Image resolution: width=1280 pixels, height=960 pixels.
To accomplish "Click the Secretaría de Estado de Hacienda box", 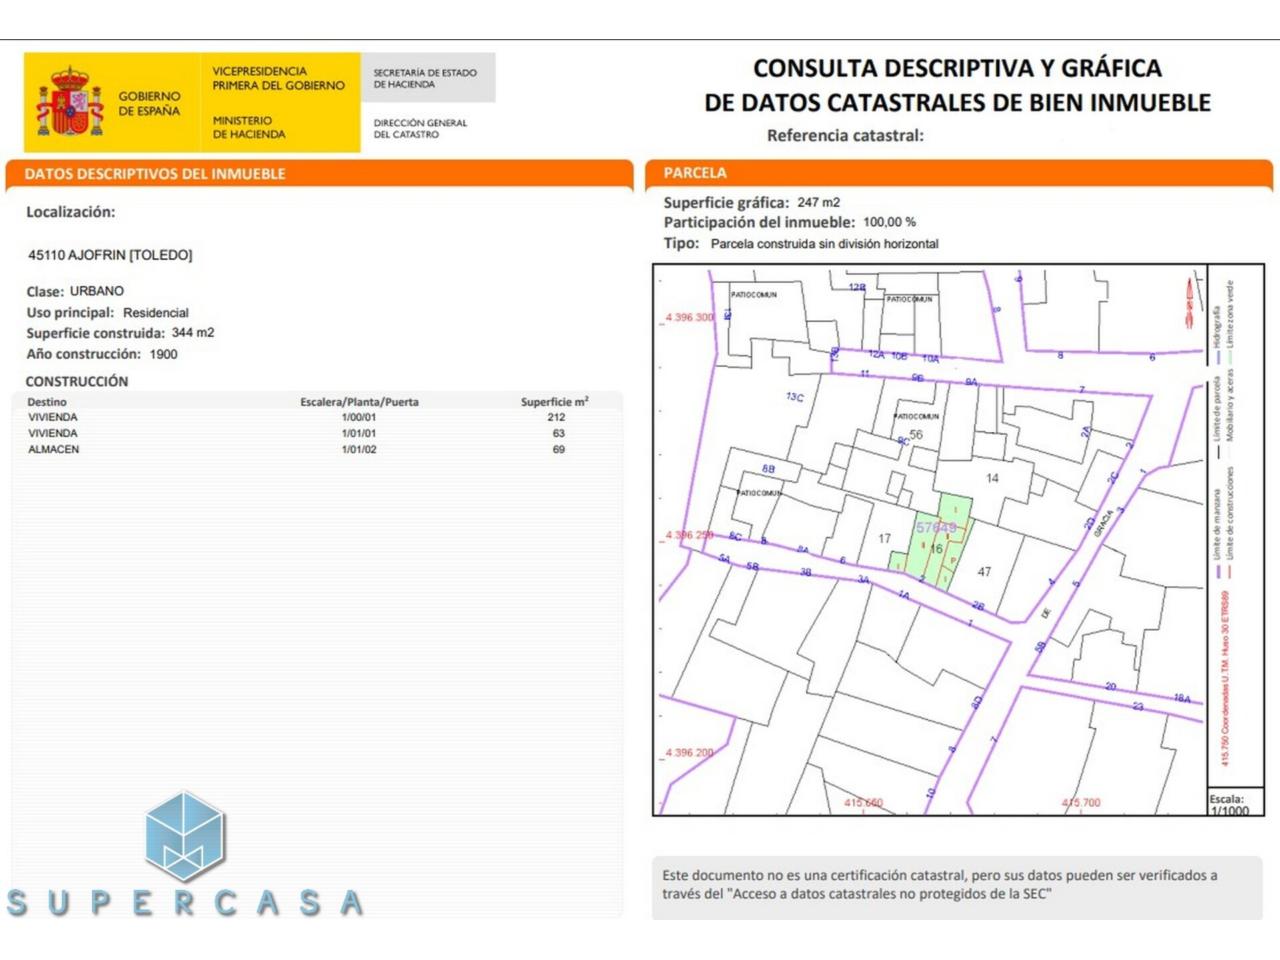I will pyautogui.click(x=426, y=78).
